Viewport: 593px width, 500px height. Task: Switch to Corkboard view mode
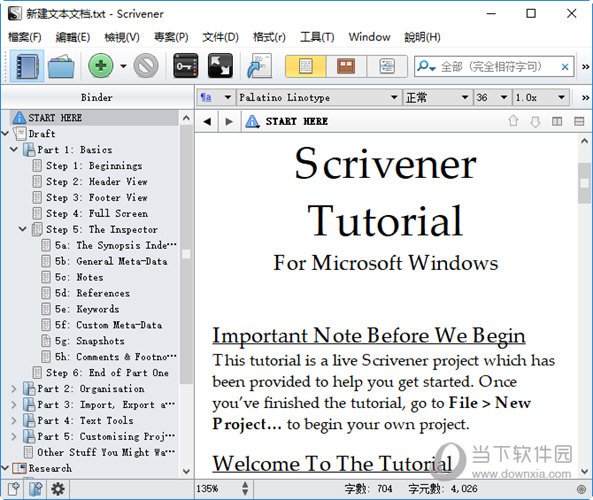[x=346, y=66]
